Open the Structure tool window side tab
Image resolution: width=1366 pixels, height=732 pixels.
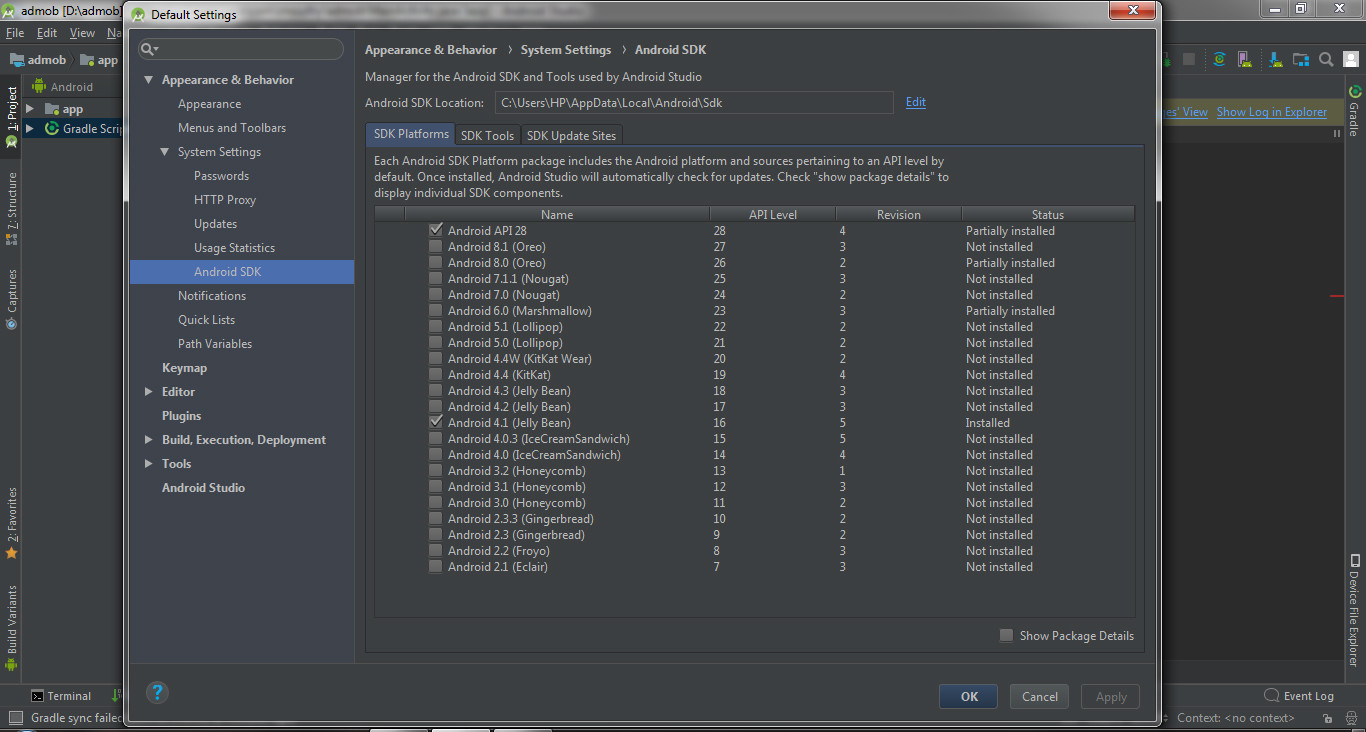pyautogui.click(x=12, y=208)
